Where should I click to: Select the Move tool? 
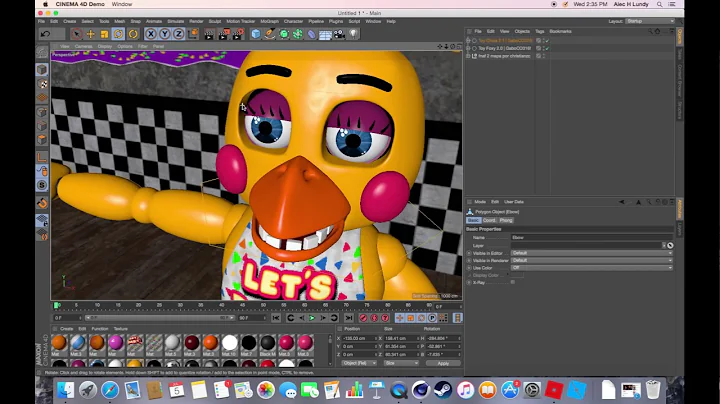point(90,34)
